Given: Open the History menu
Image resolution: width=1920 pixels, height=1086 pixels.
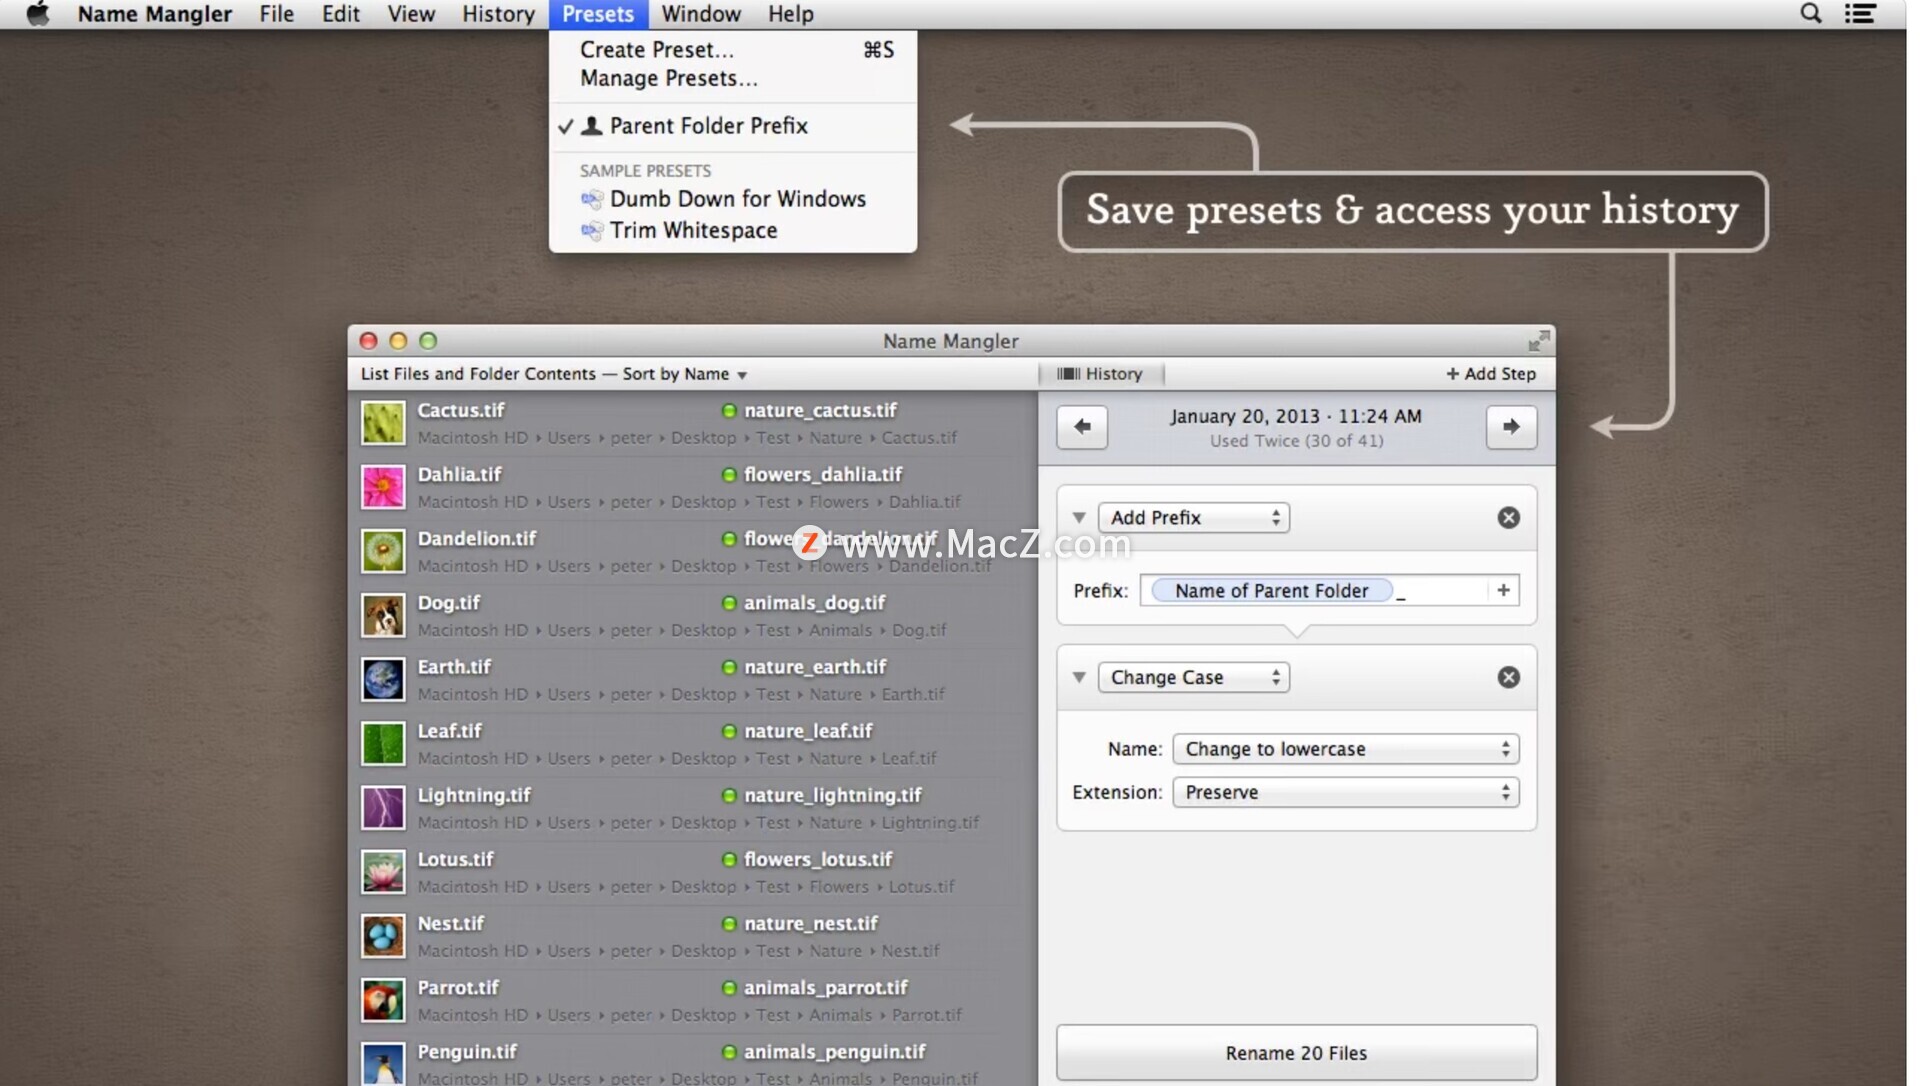Looking at the screenshot, I should (x=498, y=14).
